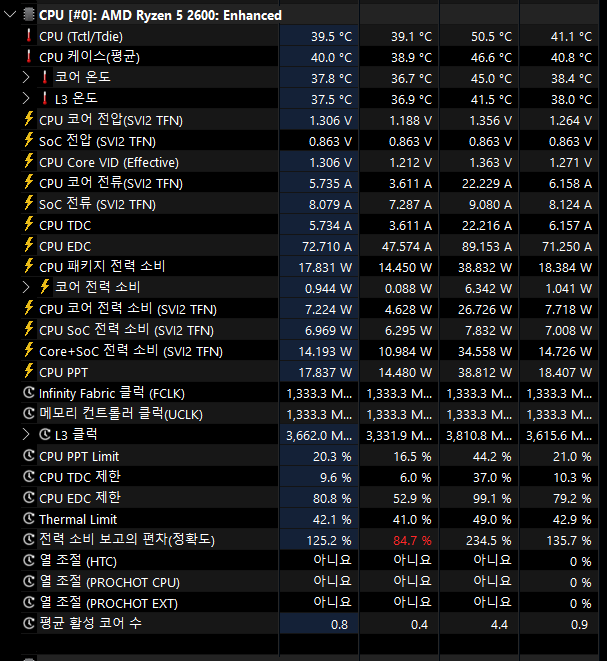Select the CPU 케이스(평균) sensor label
The image size is (607, 661).
click(x=89, y=57)
